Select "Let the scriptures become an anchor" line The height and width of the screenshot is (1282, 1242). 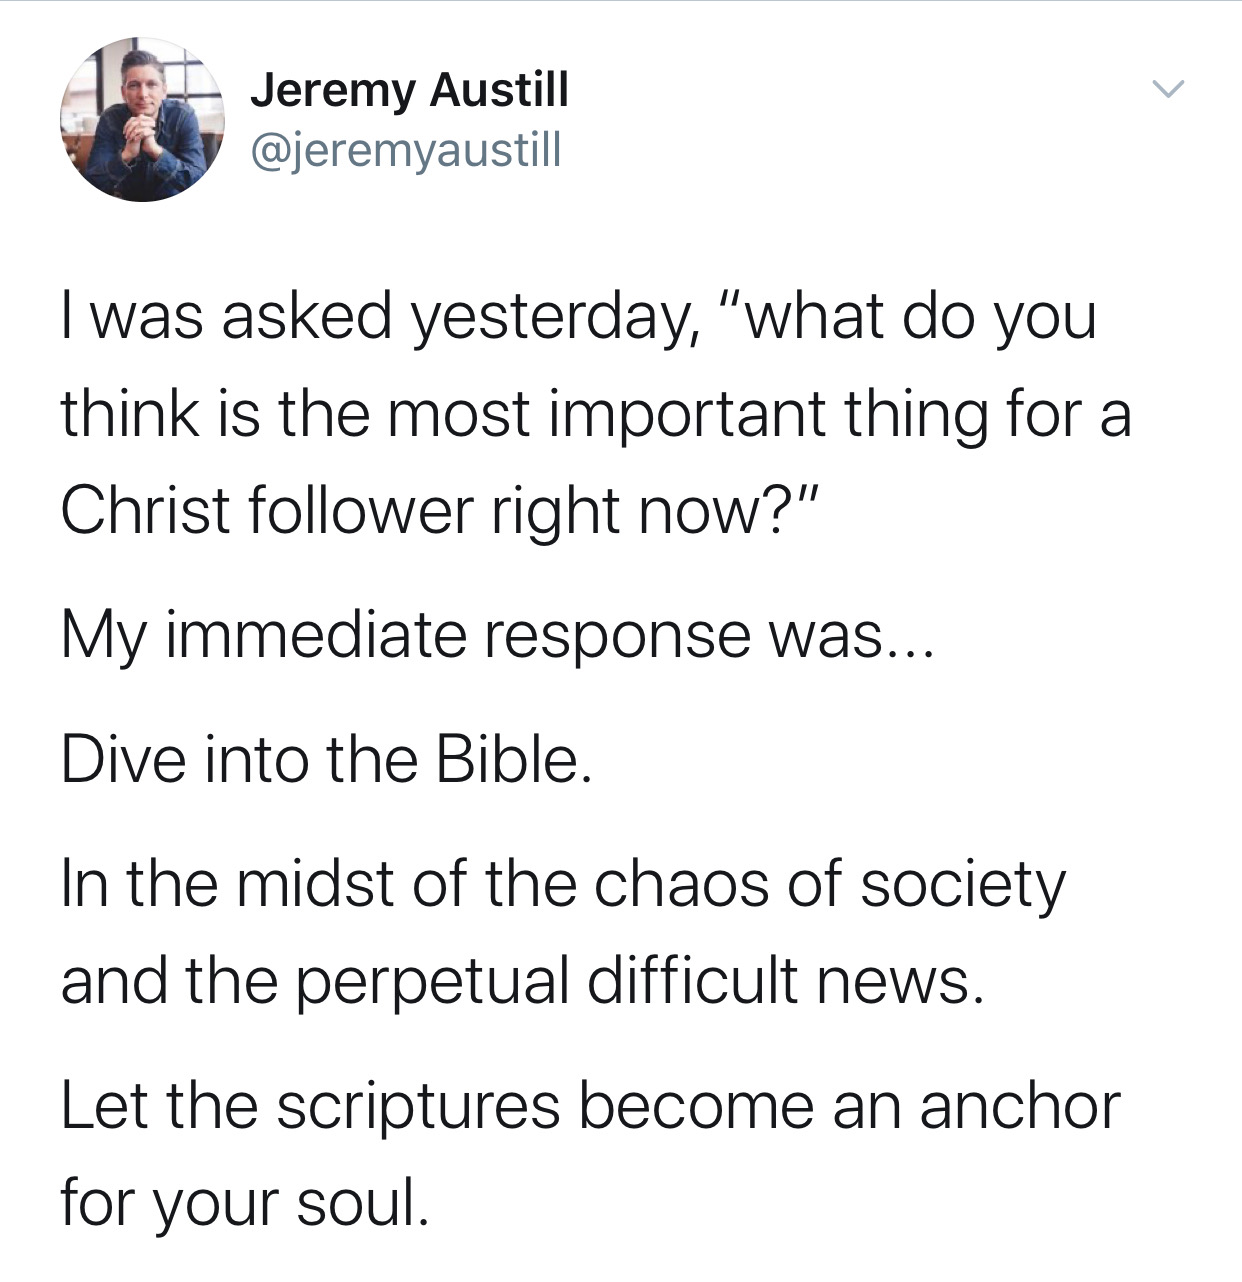click(590, 1107)
